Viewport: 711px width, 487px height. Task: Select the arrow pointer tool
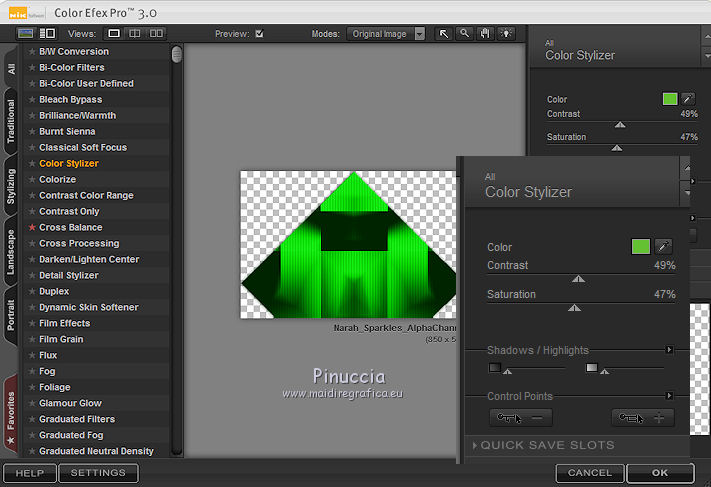(x=445, y=33)
